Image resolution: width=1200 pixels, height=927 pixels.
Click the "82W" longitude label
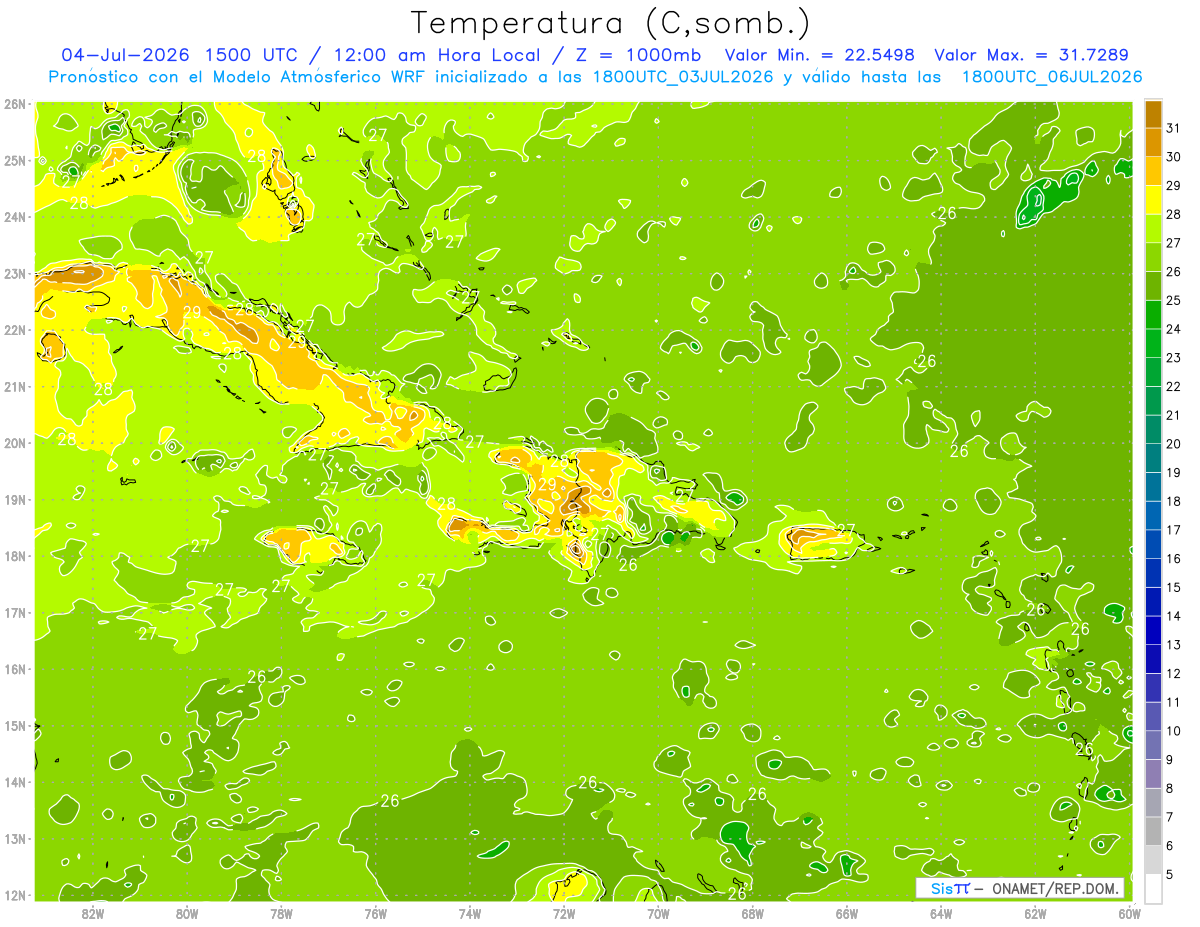pyautogui.click(x=93, y=913)
